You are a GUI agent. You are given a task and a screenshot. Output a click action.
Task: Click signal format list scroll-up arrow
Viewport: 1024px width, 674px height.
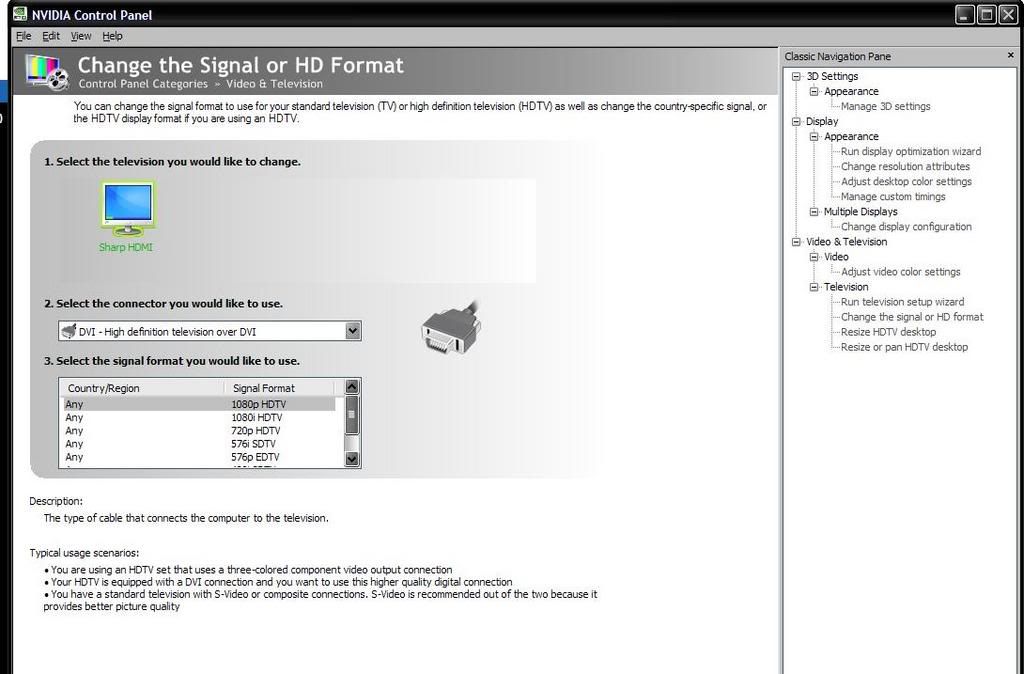351,387
